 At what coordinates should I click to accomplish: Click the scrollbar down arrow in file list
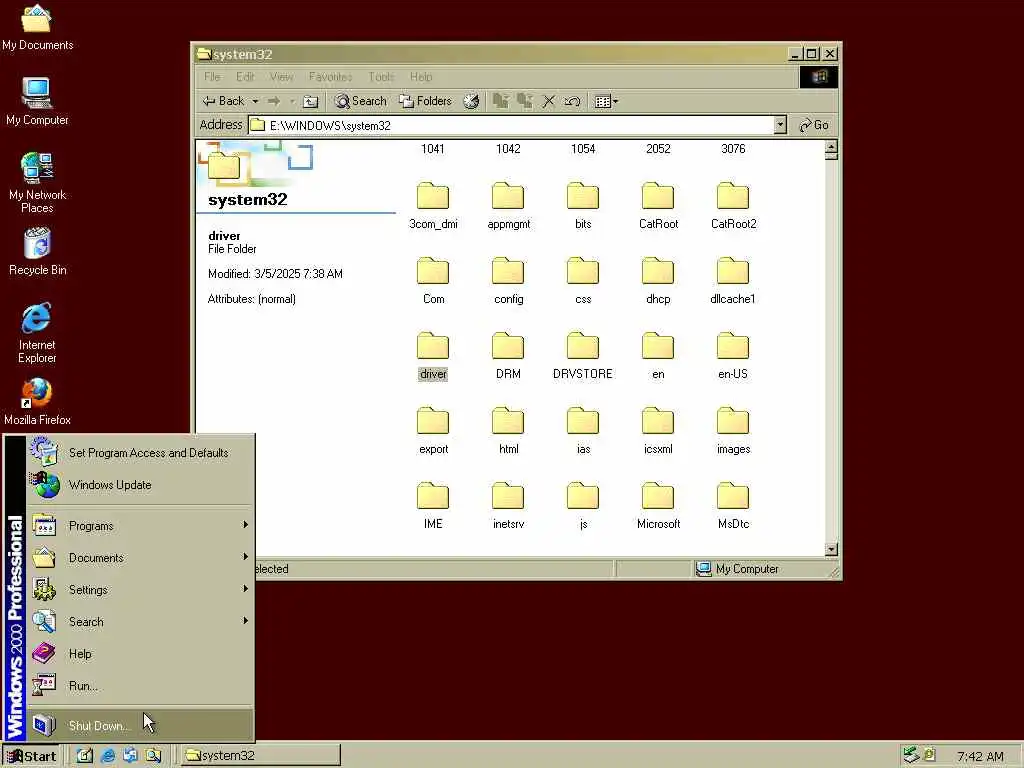(831, 549)
